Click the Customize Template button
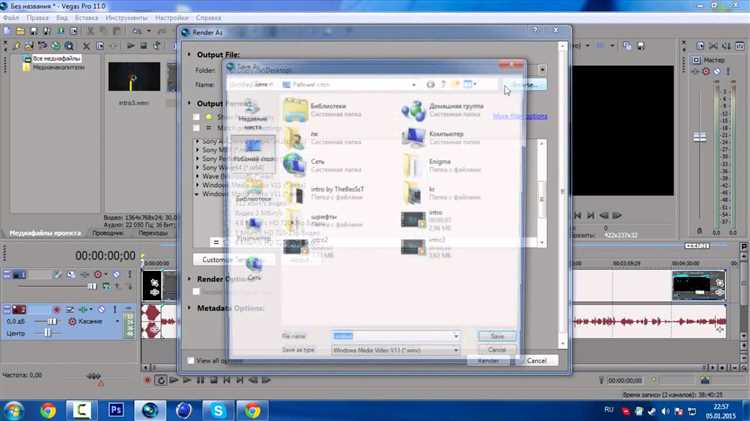This screenshot has height=421, width=750. tap(233, 260)
